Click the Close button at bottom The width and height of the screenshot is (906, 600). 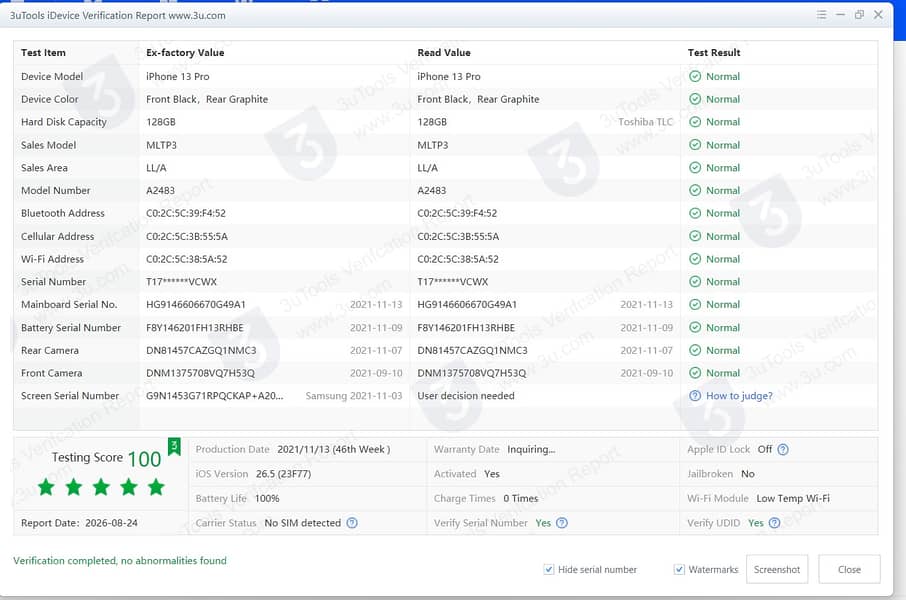(849, 569)
